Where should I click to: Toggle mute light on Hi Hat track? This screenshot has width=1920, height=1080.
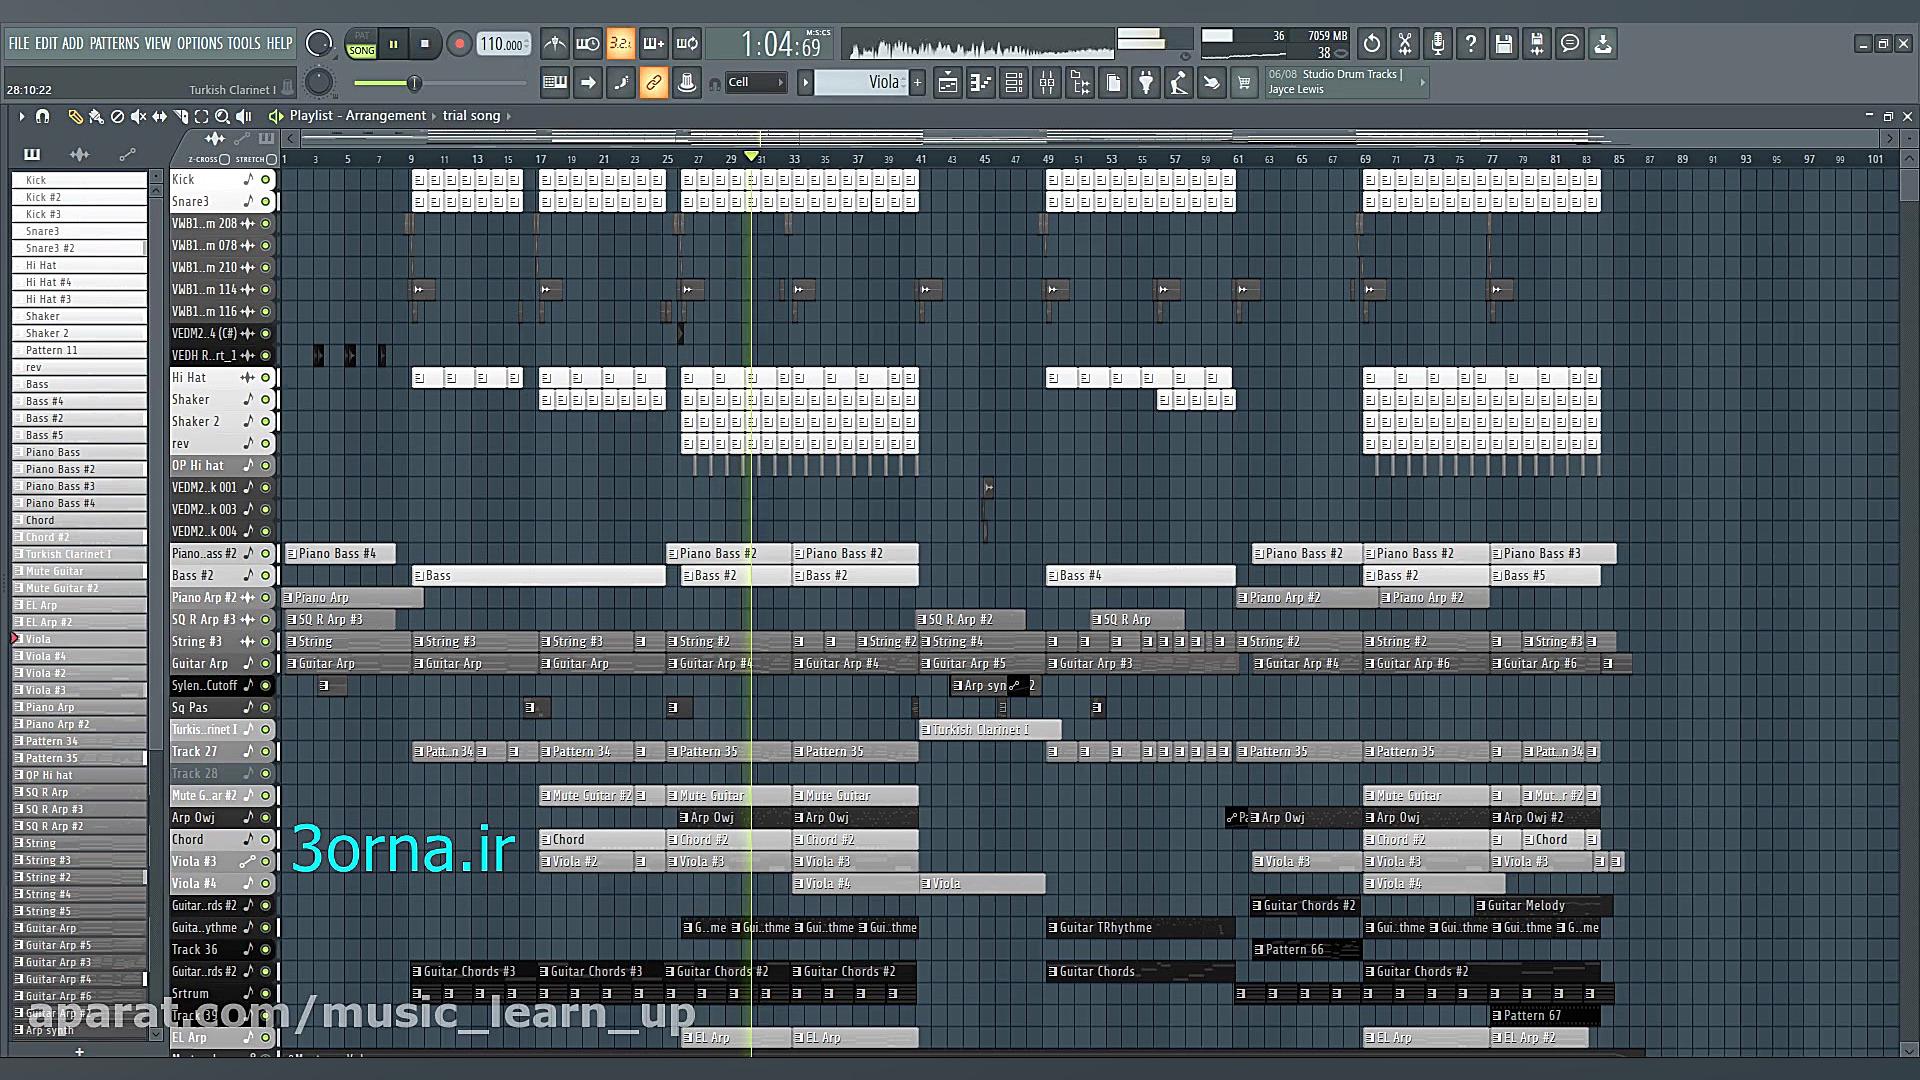tap(266, 378)
